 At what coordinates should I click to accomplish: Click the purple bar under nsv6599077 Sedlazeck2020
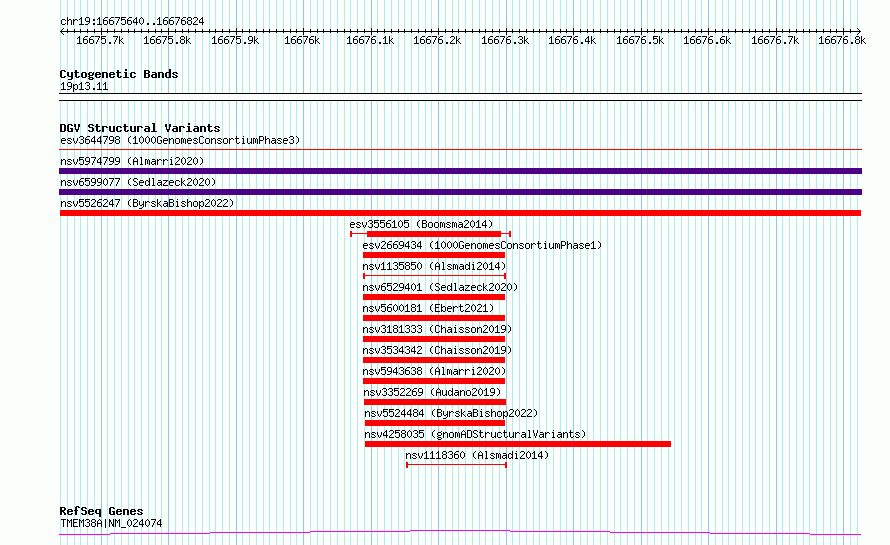[460, 192]
